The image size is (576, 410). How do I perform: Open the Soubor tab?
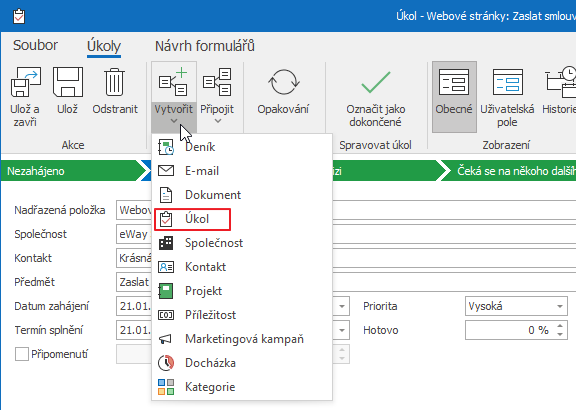coord(35,46)
